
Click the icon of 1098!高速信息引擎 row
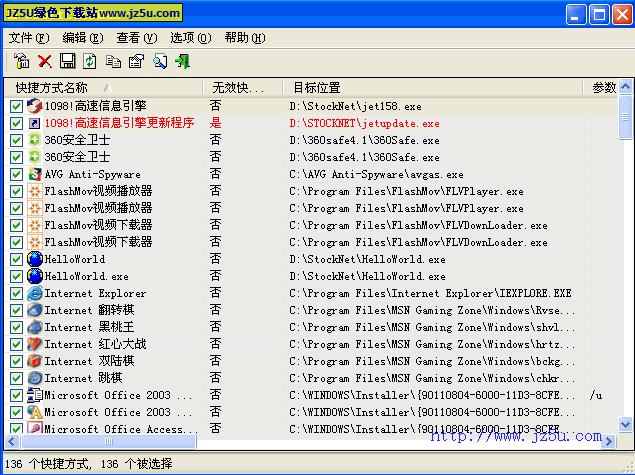point(35,106)
